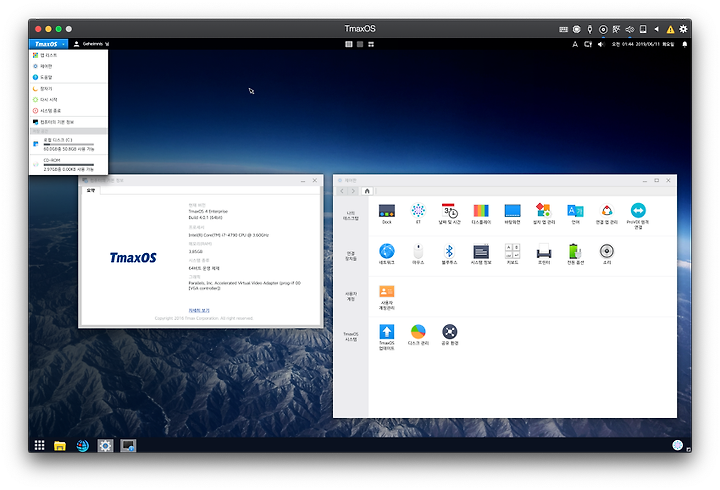The height and width of the screenshot is (490, 720).
Task: Click the speaker volume icon in TmaxOS panel
Action: [601, 44]
